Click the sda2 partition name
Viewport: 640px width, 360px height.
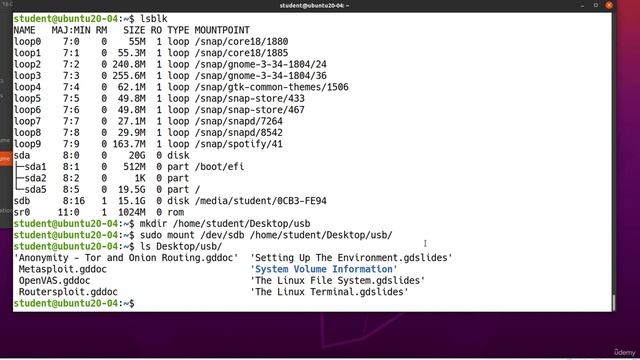[x=36, y=178]
